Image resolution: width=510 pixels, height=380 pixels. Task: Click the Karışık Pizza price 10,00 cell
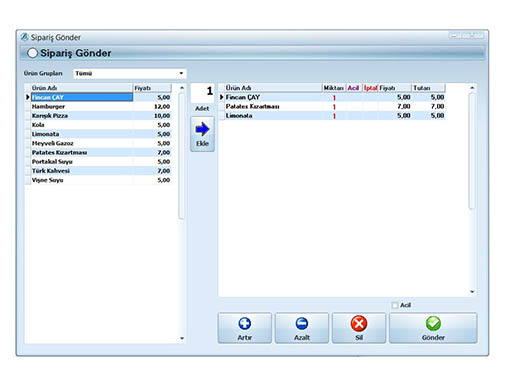click(x=152, y=116)
